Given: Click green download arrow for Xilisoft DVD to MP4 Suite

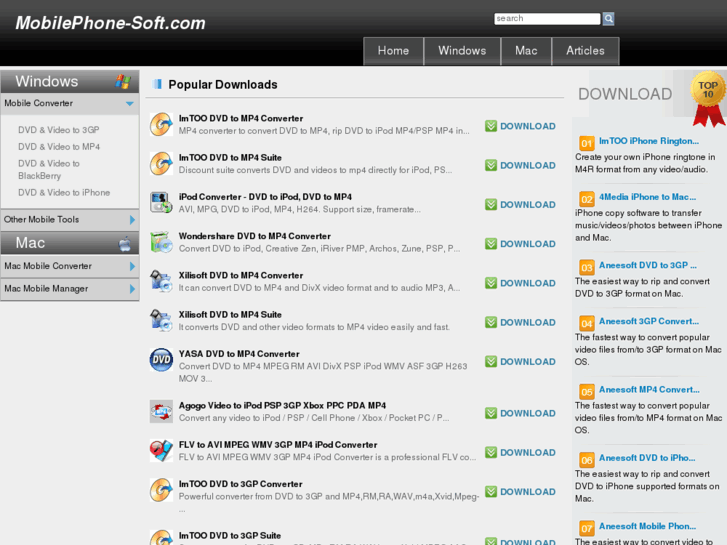Looking at the screenshot, I should (x=491, y=322).
